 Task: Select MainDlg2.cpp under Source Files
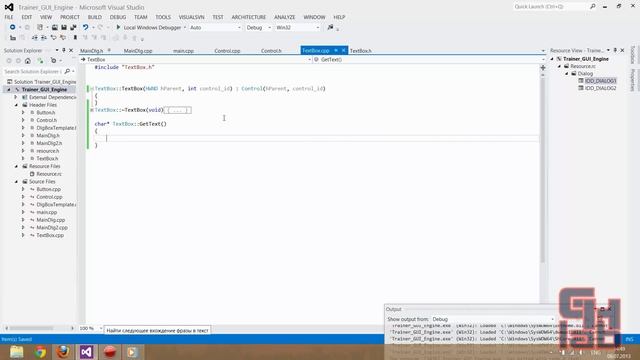coord(52,227)
